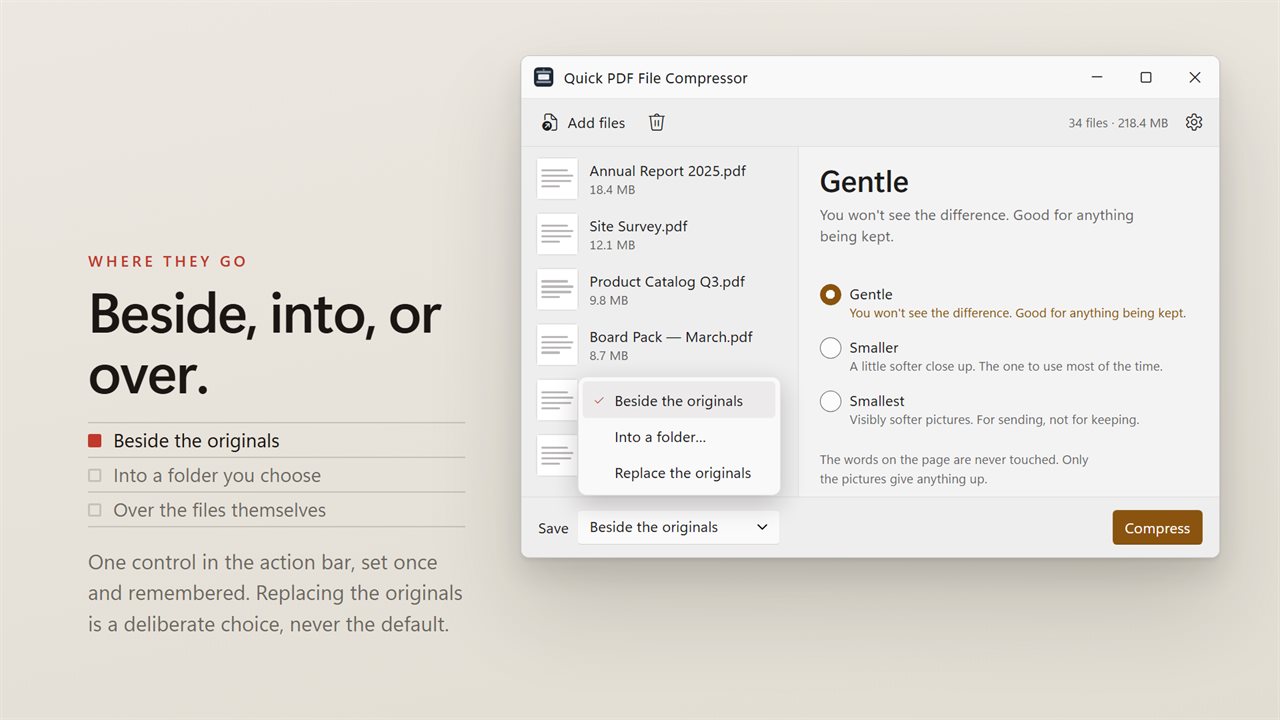
Task: Select Product Catalog Q3.pdf file name
Action: coord(667,282)
